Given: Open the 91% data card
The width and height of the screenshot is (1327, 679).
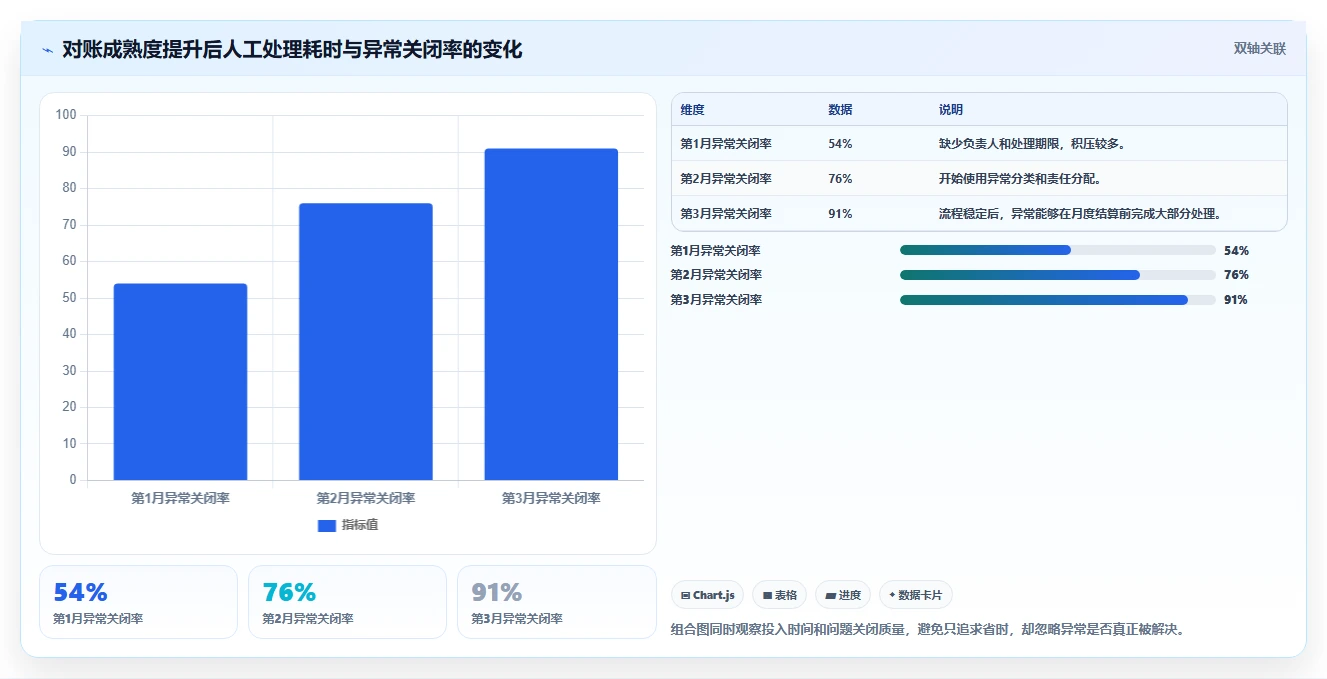Looking at the screenshot, I should click(x=556, y=602).
